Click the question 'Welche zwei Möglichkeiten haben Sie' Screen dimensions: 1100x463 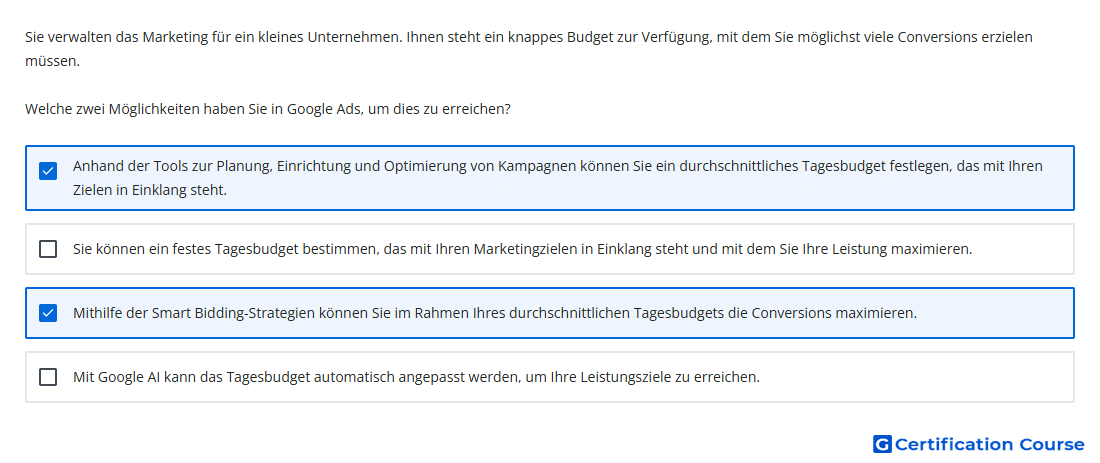pos(267,109)
